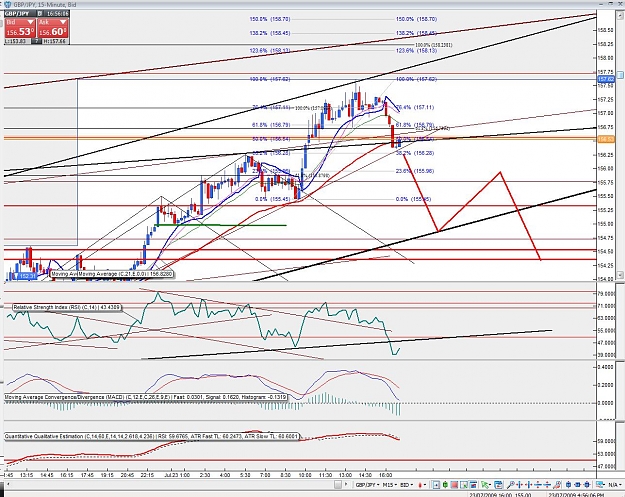Viewport: 625px width, 497px height.
Task: Click the red Ask 156.60 buy tile
Action: click(53, 28)
